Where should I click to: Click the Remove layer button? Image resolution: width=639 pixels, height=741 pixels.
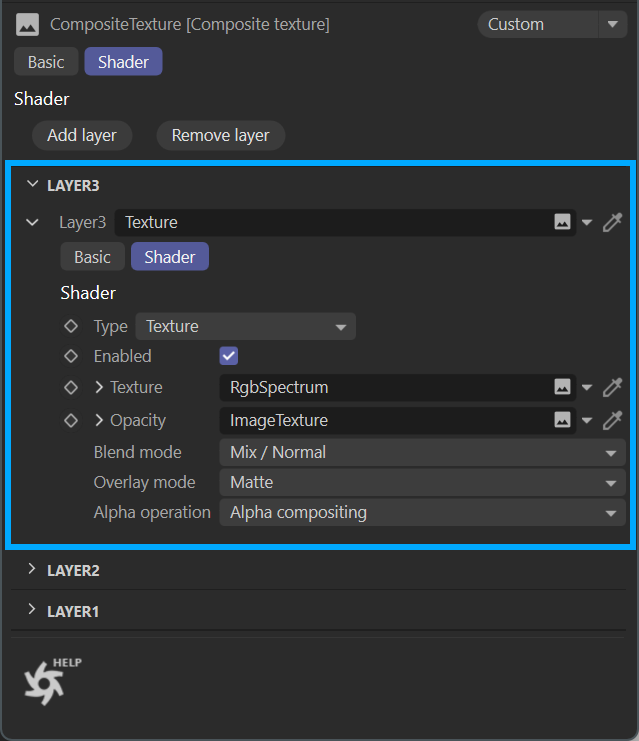[220, 135]
